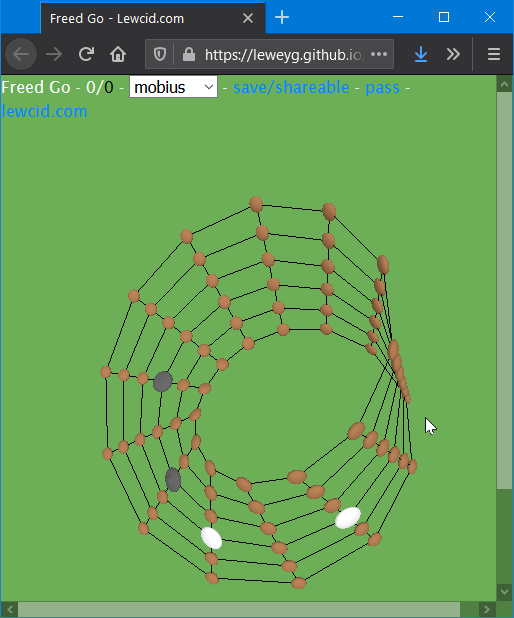Place a stone on the topmost board node

coord(256,204)
